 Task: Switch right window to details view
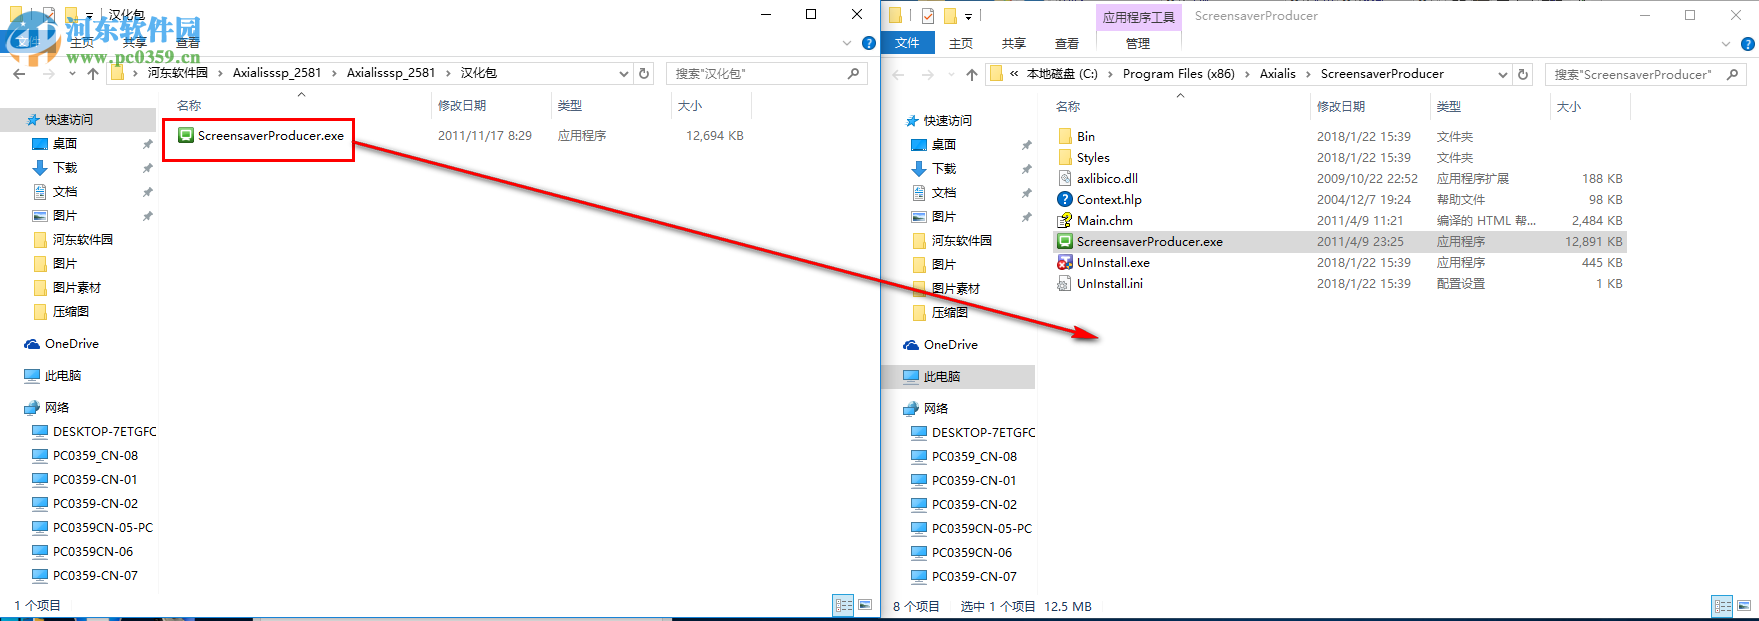point(1722,606)
